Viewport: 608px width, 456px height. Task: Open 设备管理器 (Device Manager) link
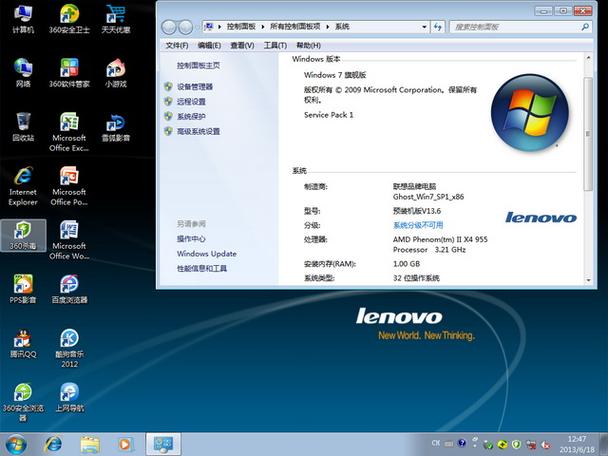tap(194, 87)
